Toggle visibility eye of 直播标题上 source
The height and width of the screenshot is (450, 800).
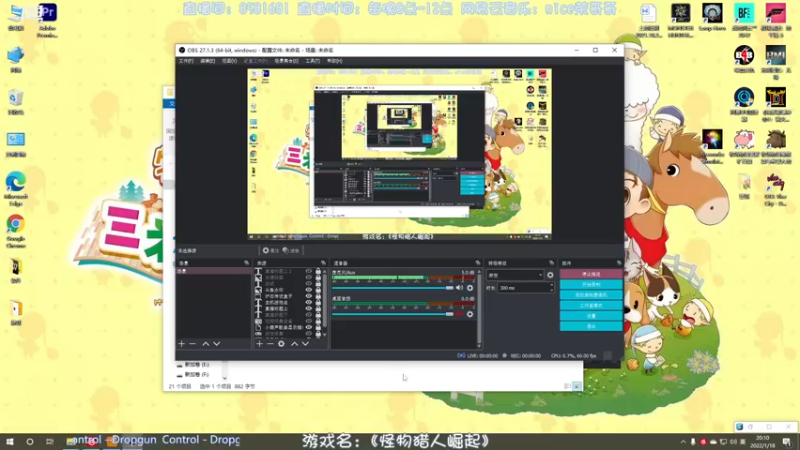point(309,309)
